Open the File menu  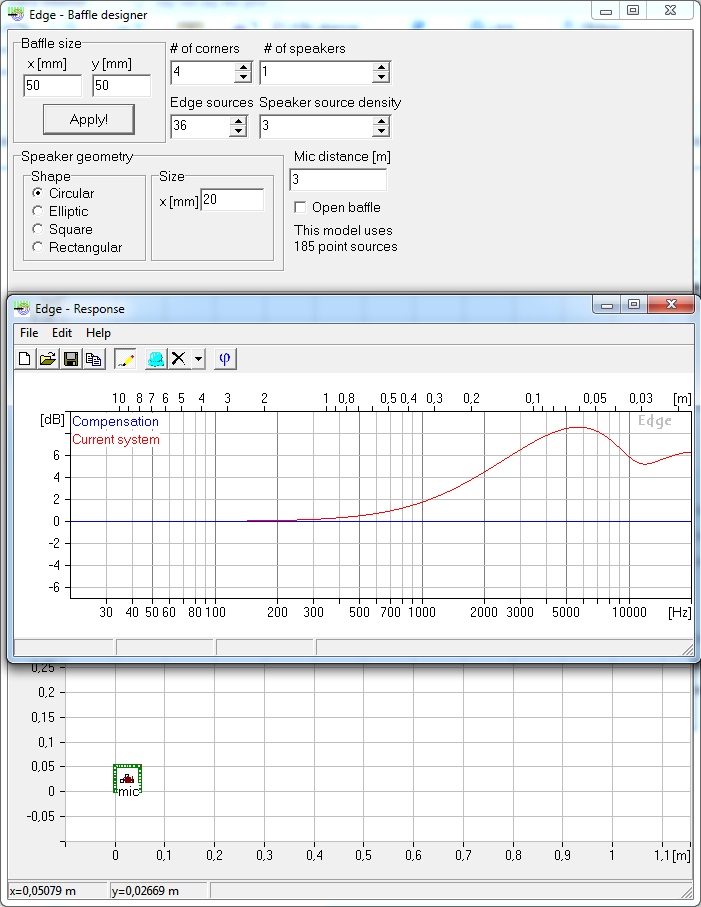[x=29, y=333]
